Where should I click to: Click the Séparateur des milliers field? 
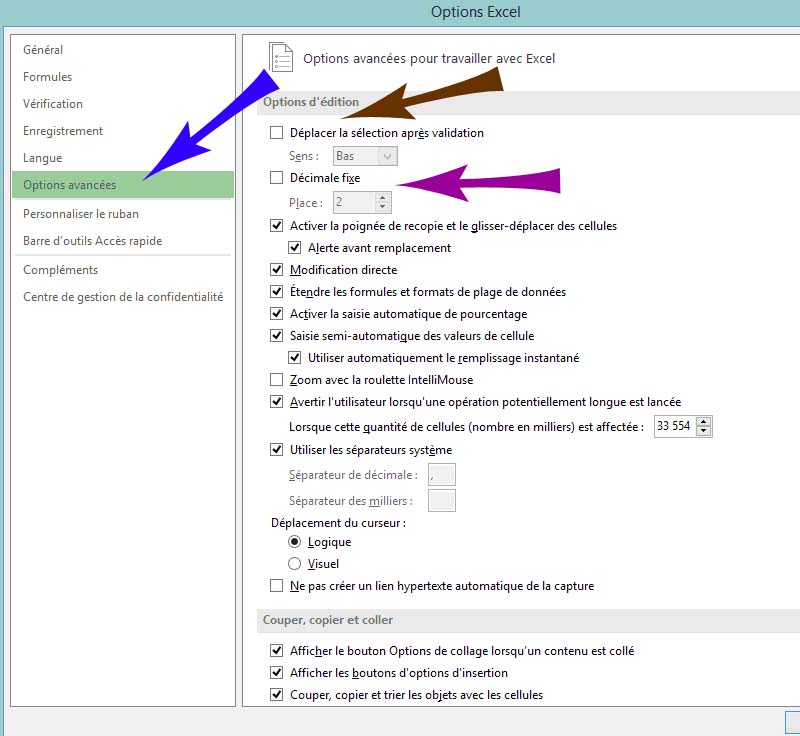coord(442,500)
